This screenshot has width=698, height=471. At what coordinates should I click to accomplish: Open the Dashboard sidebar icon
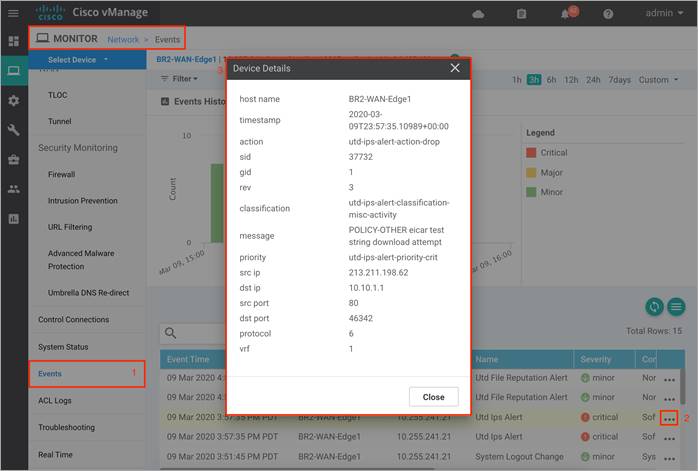pos(14,41)
